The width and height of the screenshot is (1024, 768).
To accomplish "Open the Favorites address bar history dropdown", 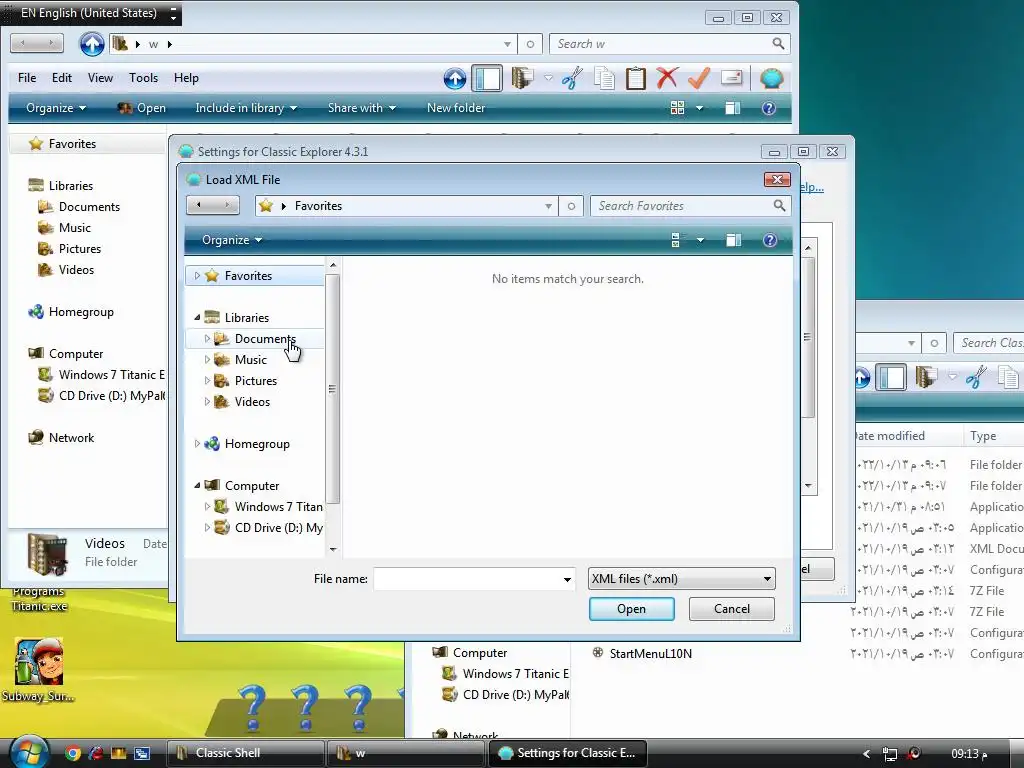I will pyautogui.click(x=548, y=206).
